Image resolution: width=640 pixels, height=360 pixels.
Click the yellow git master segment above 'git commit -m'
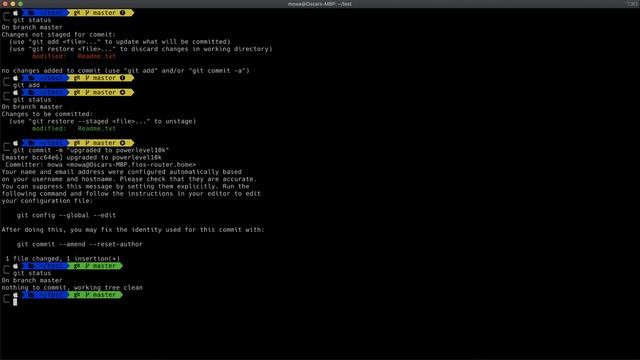(x=100, y=143)
